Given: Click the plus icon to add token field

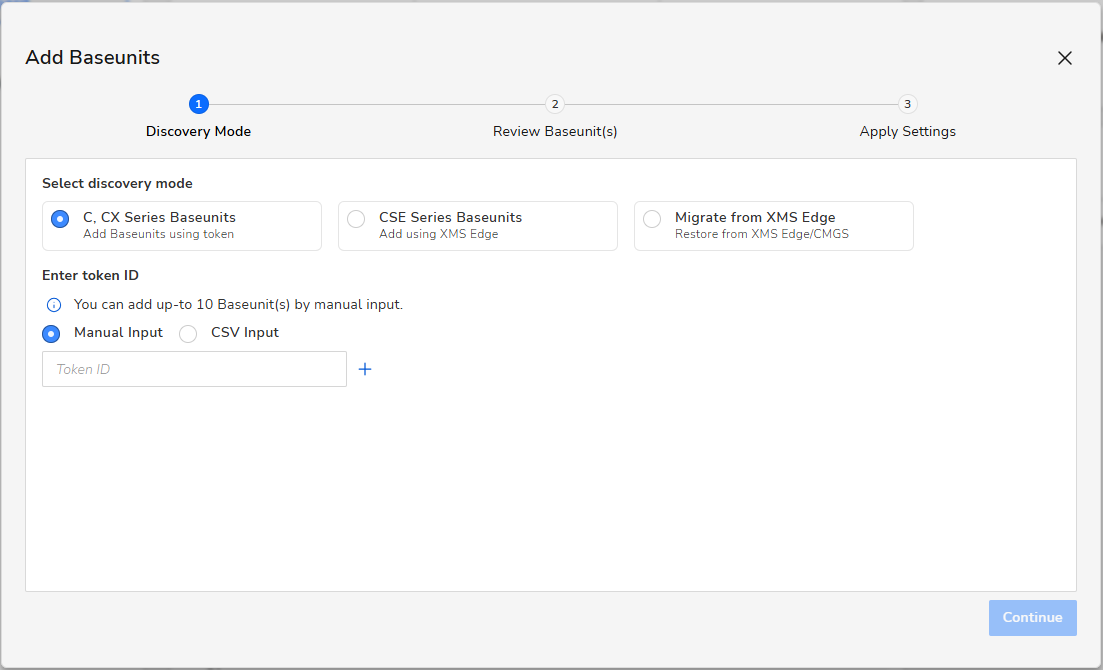Looking at the screenshot, I should tap(365, 369).
